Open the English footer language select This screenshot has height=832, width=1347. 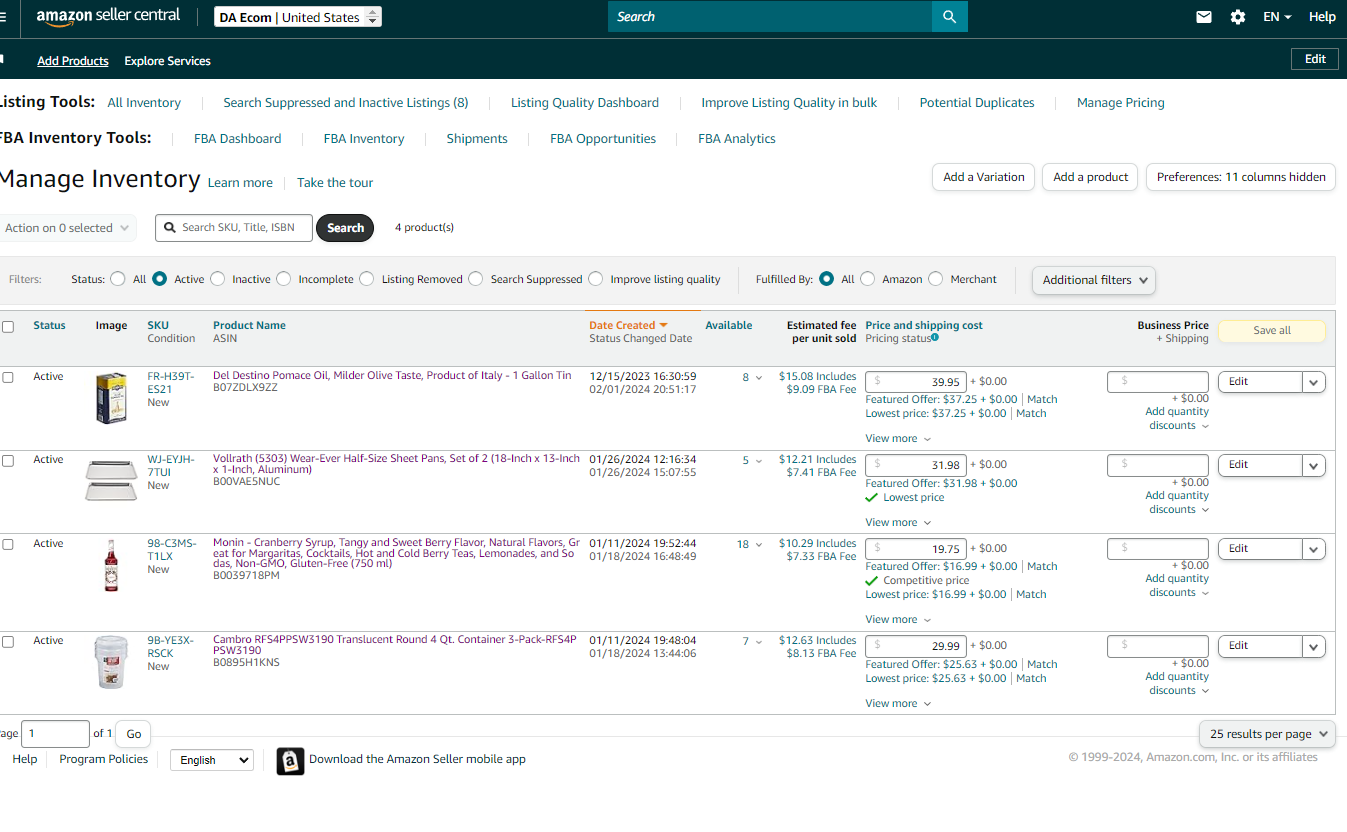(211, 760)
